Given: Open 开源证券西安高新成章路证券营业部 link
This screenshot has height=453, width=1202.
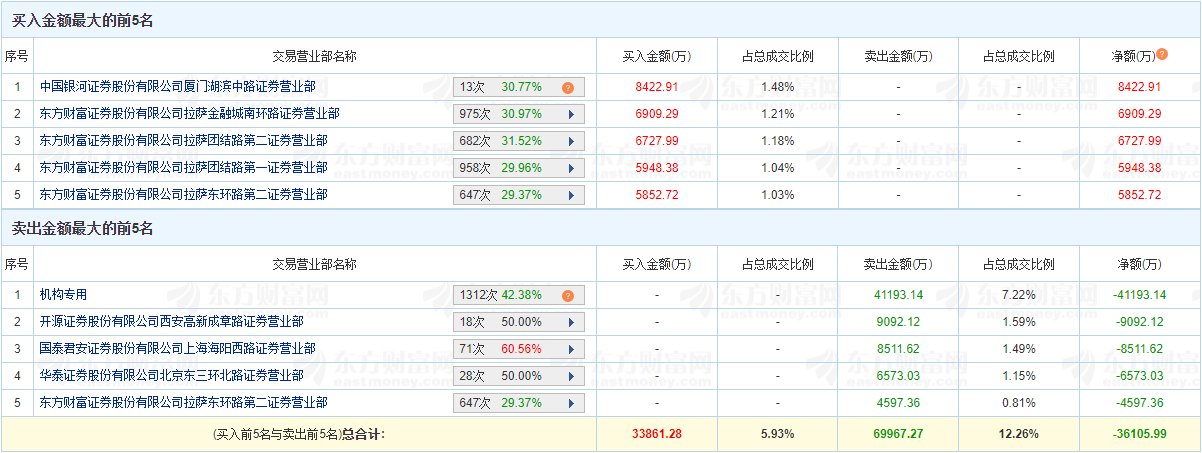Looking at the screenshot, I should 171,323.
